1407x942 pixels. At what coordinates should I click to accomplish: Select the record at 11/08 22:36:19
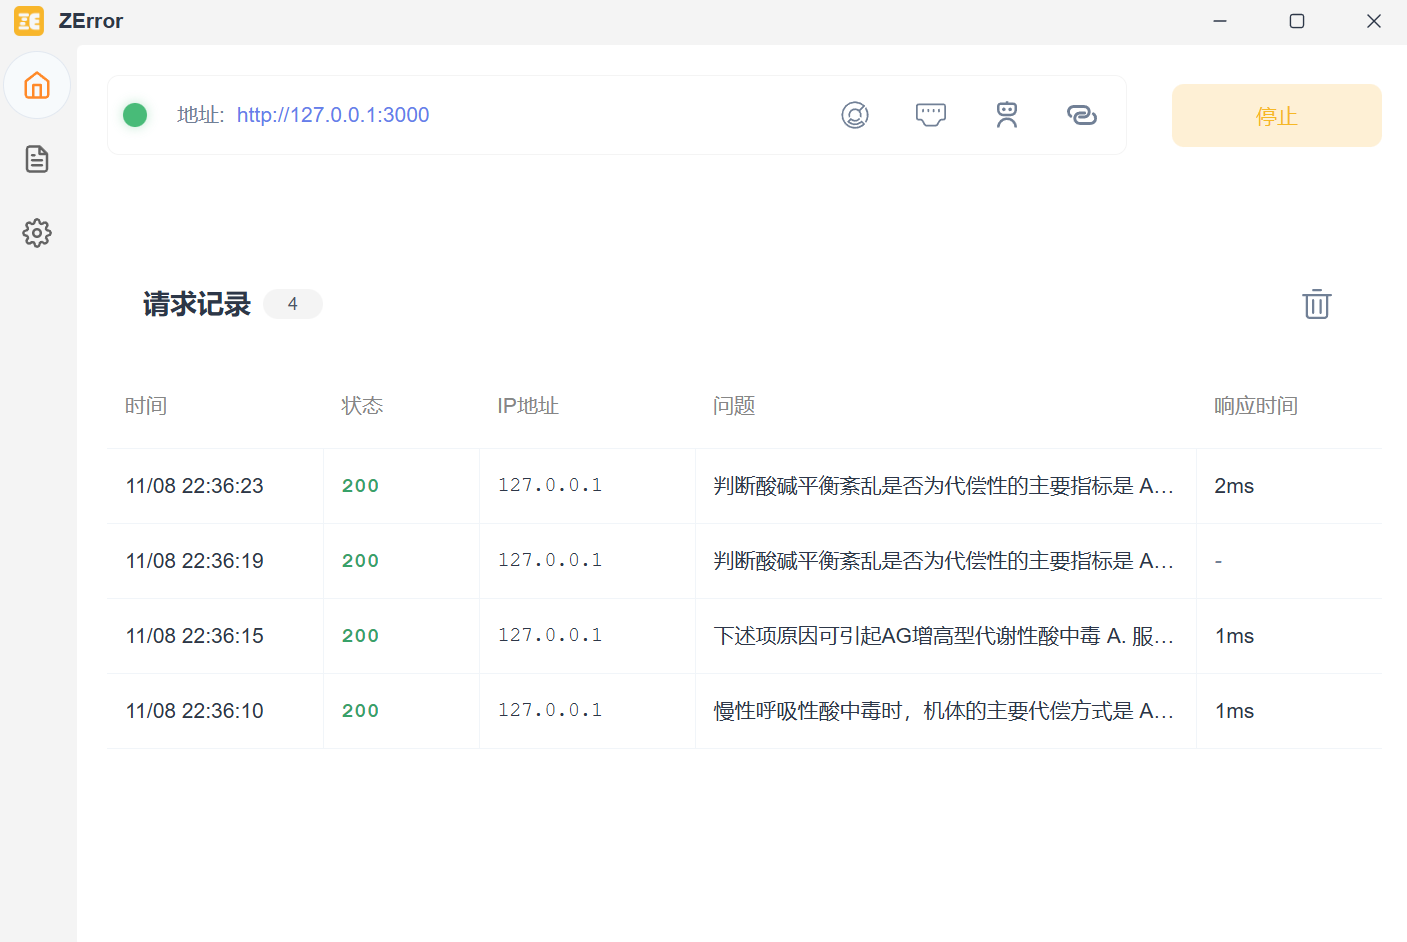744,561
